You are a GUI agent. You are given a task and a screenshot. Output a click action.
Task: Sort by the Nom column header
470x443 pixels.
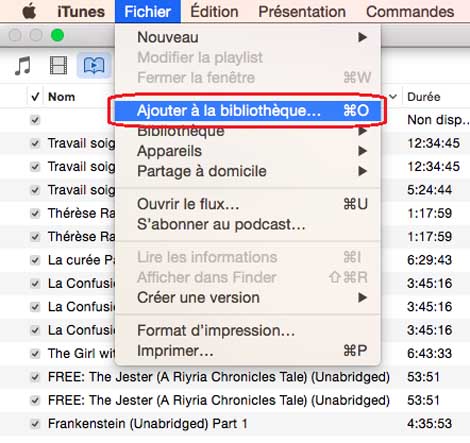coord(62,97)
